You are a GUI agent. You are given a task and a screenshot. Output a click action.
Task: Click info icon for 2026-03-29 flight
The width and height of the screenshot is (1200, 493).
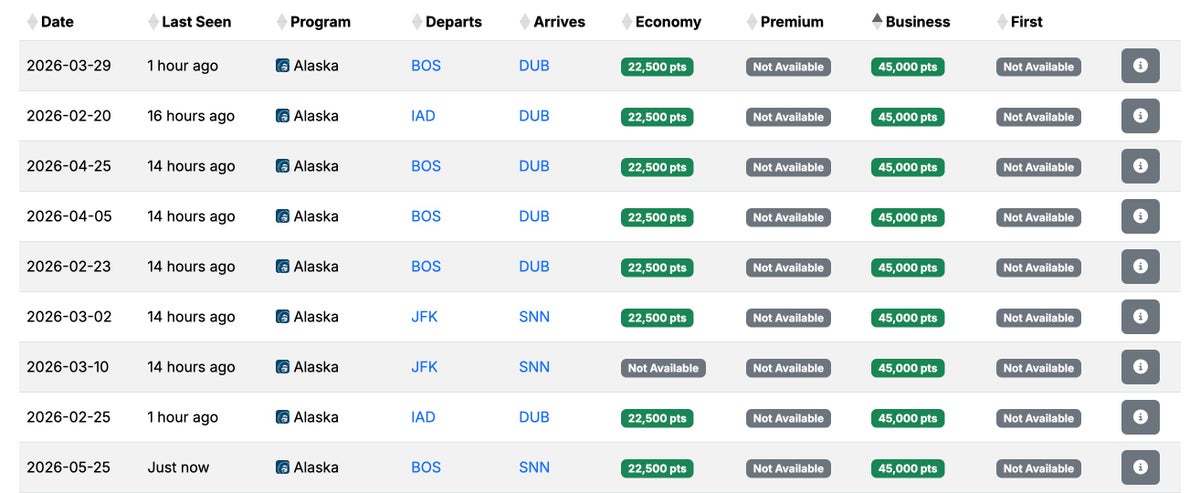(1140, 65)
